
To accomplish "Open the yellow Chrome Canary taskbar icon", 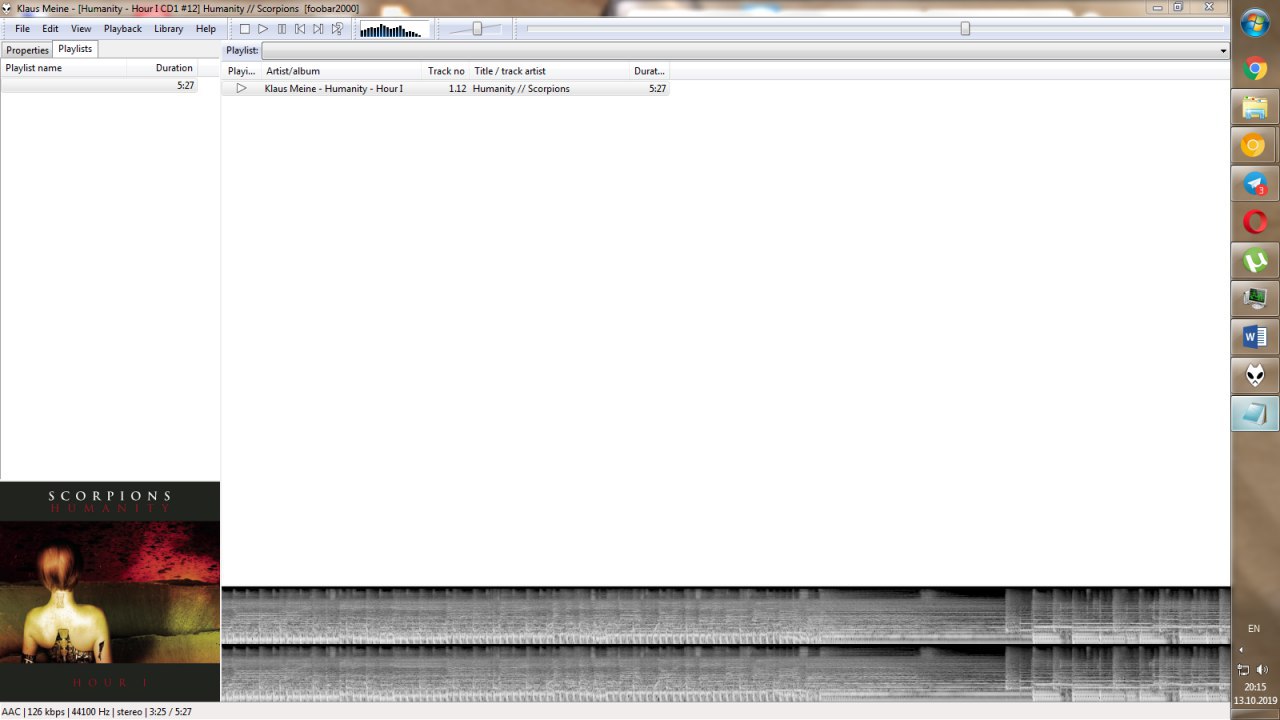I will coord(1255,146).
